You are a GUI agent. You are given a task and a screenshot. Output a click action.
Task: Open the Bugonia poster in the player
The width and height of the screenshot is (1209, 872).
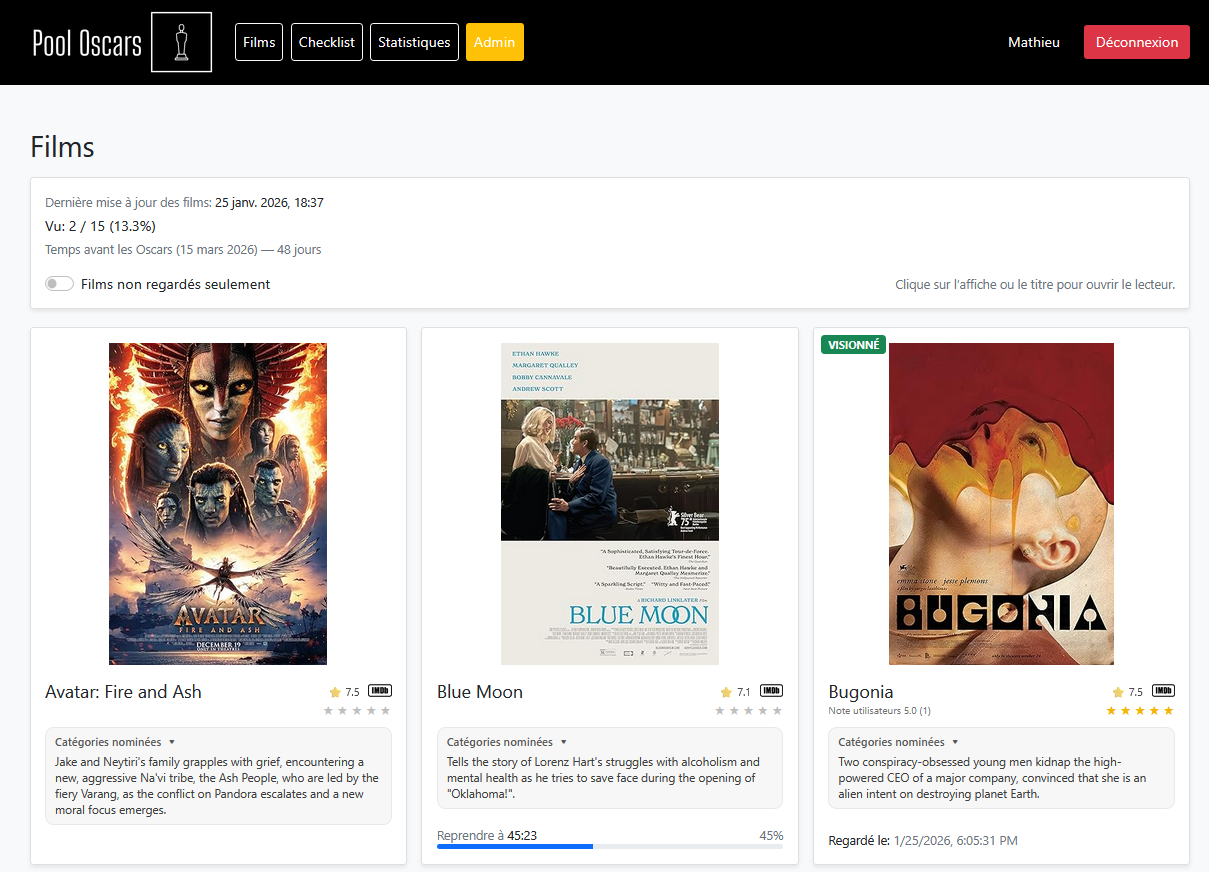point(1001,504)
